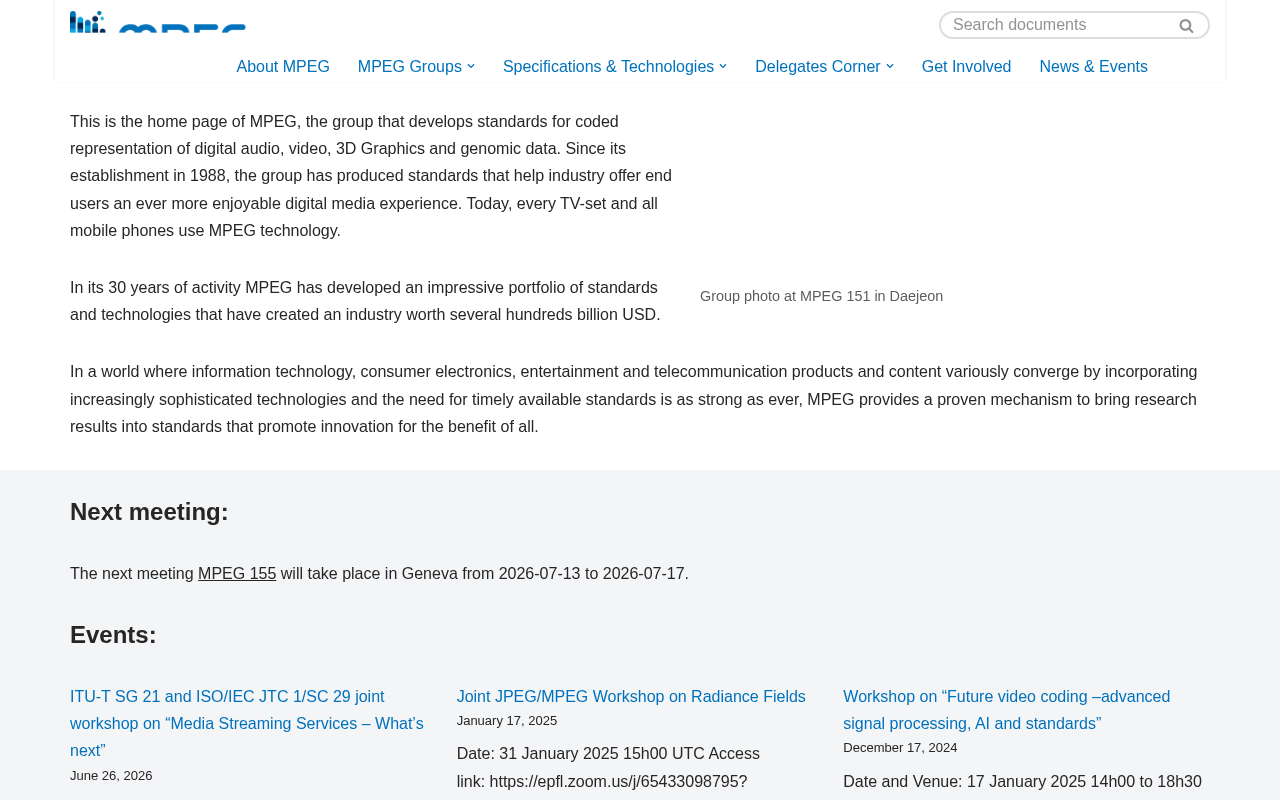Open the Delegates Corner menu item
This screenshot has height=800, width=1280.
tap(818, 67)
